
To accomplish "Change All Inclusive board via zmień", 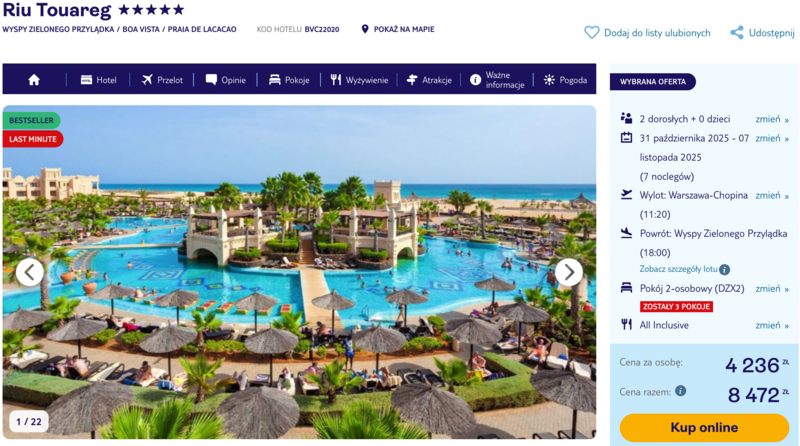I will coord(772,325).
